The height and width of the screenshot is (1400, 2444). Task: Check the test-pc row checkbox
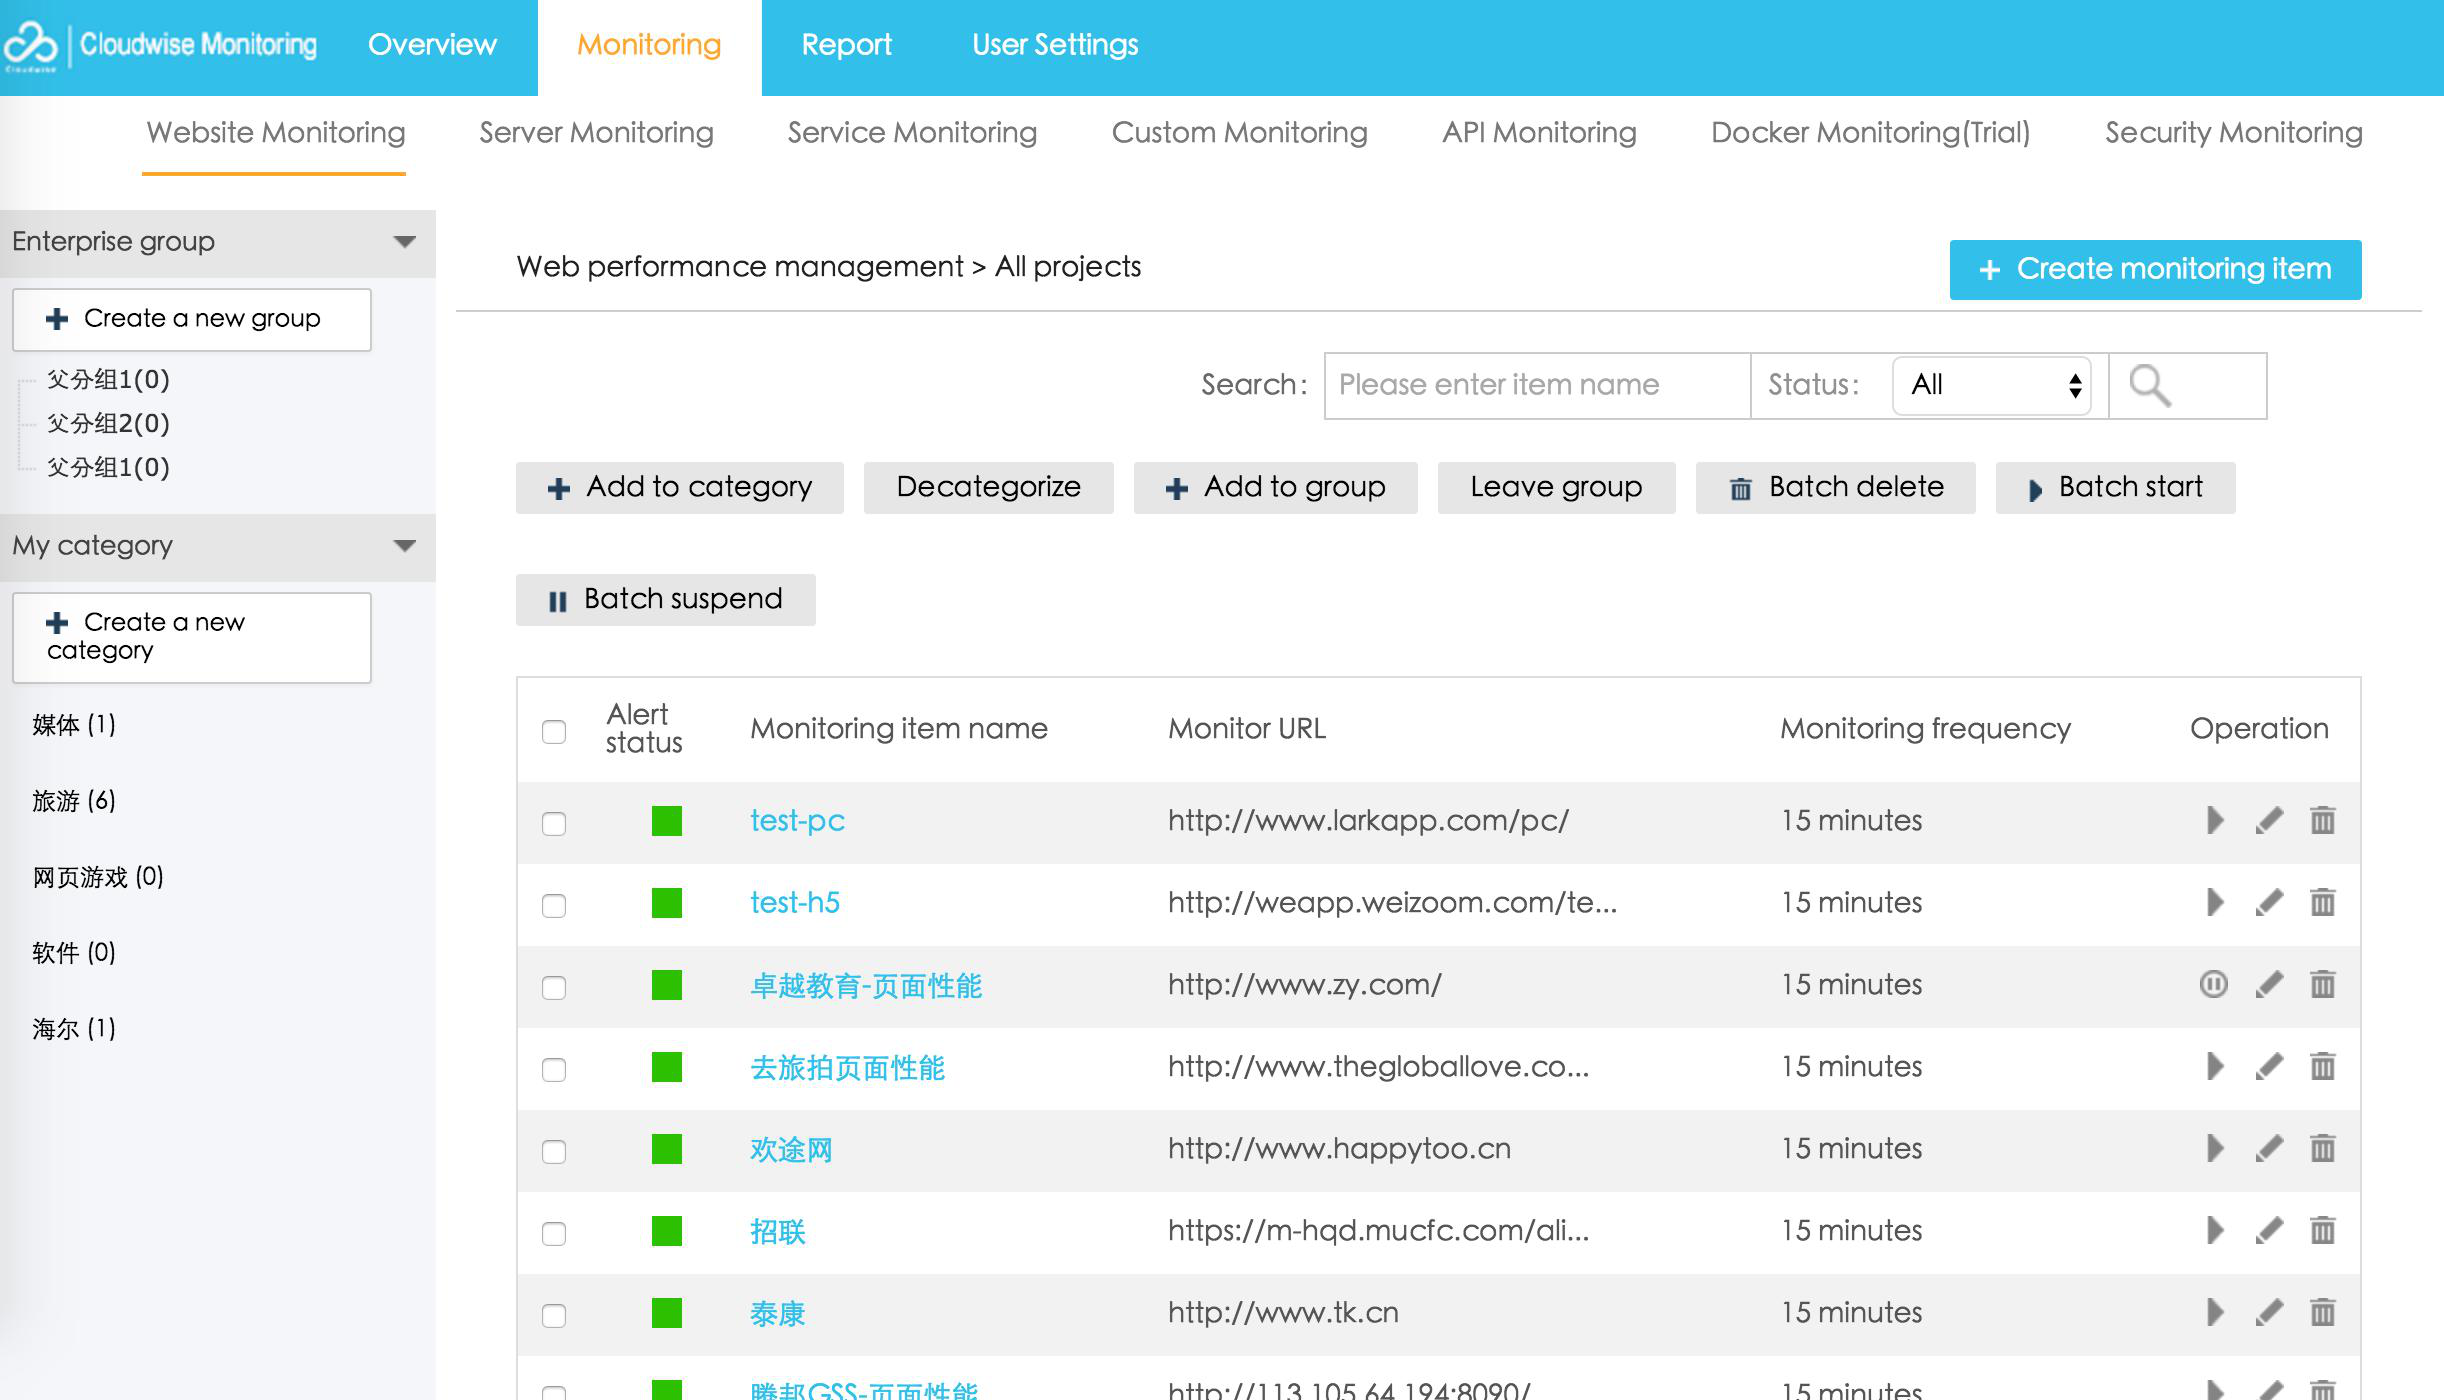[554, 823]
